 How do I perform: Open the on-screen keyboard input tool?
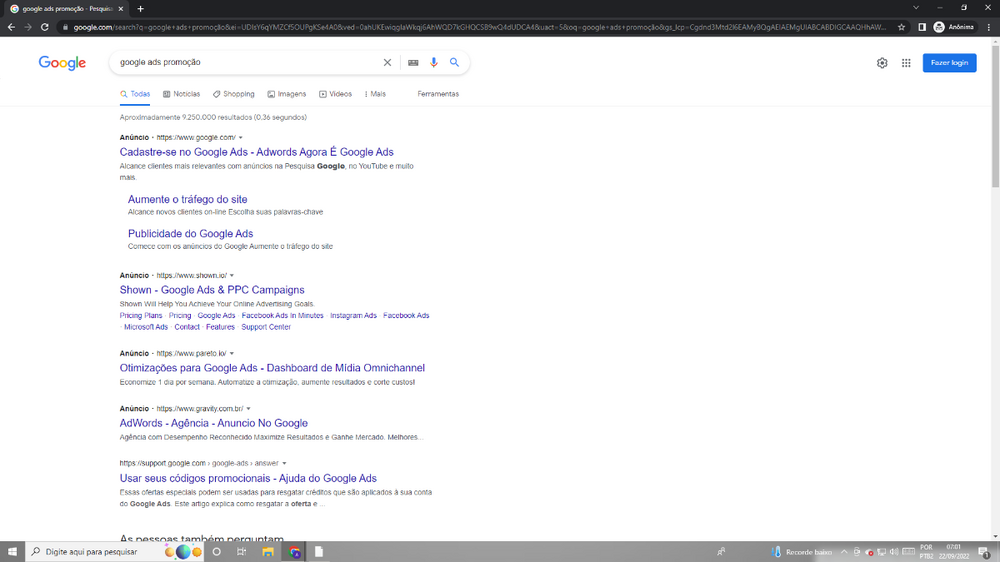pyautogui.click(x=413, y=63)
